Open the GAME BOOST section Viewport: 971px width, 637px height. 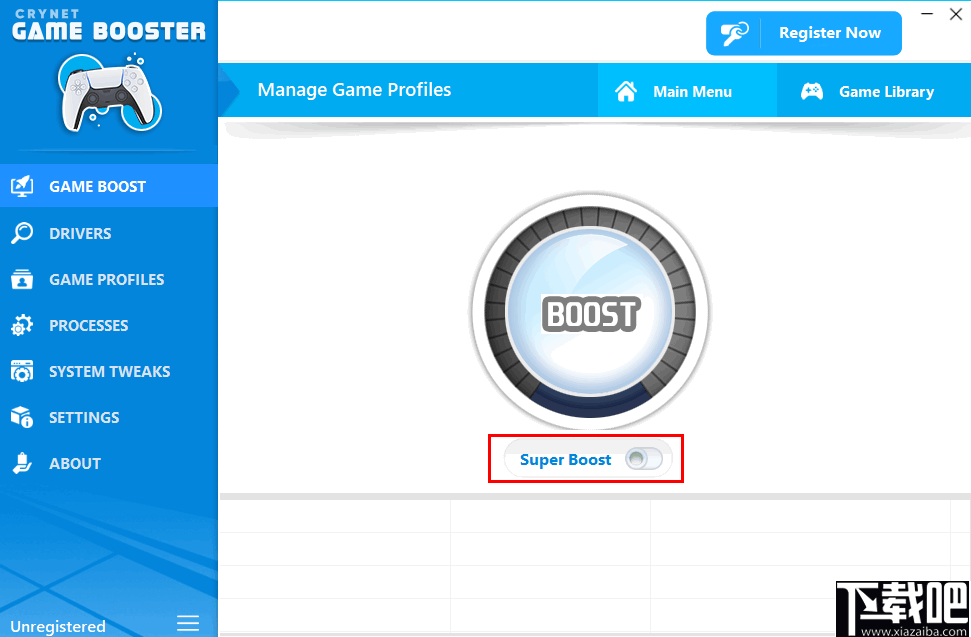point(109,186)
